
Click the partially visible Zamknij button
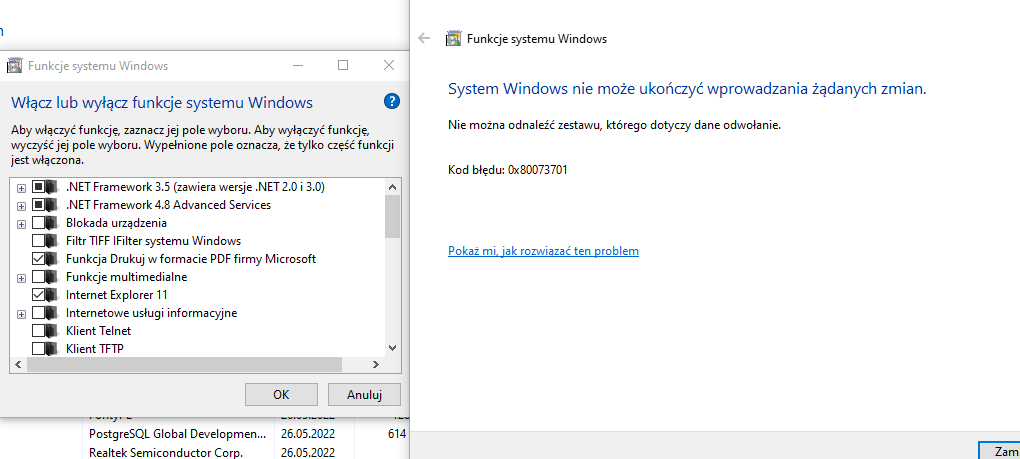point(999,451)
